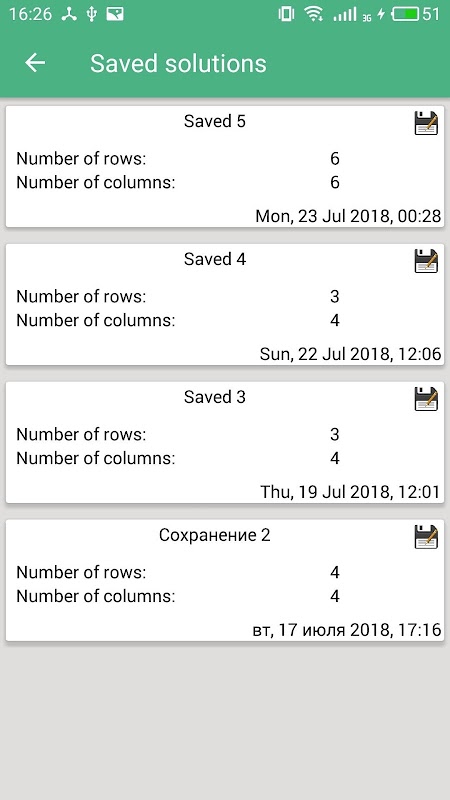The height and width of the screenshot is (800, 450).
Task: Open the Saved 4 solution title
Action: coord(215,259)
